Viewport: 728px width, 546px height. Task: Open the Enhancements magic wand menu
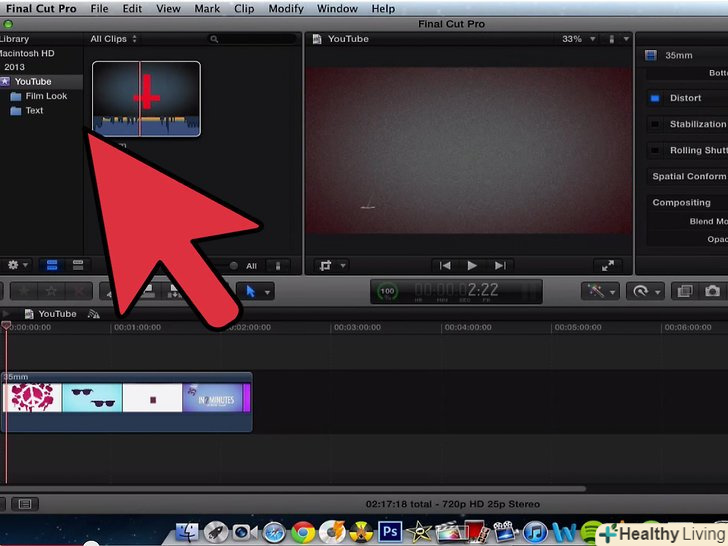599,291
